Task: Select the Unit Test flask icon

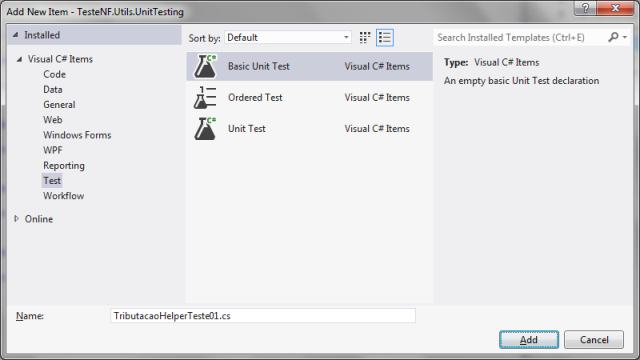Action: click(x=205, y=129)
